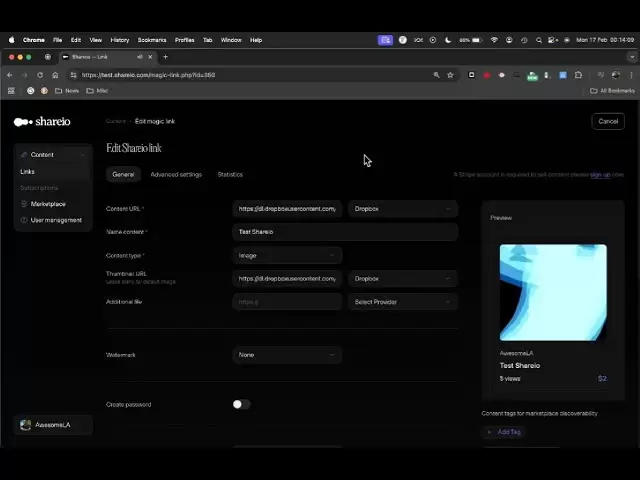Click the Cancel button
This screenshot has height=480, width=640.
608,121
